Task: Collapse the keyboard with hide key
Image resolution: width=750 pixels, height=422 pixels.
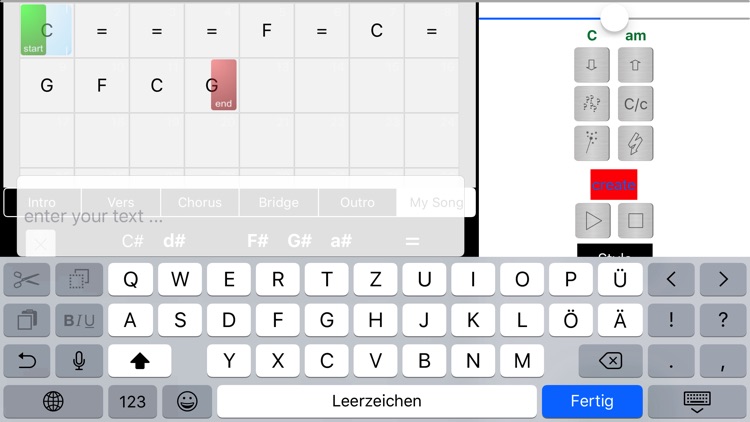Action: (x=697, y=402)
